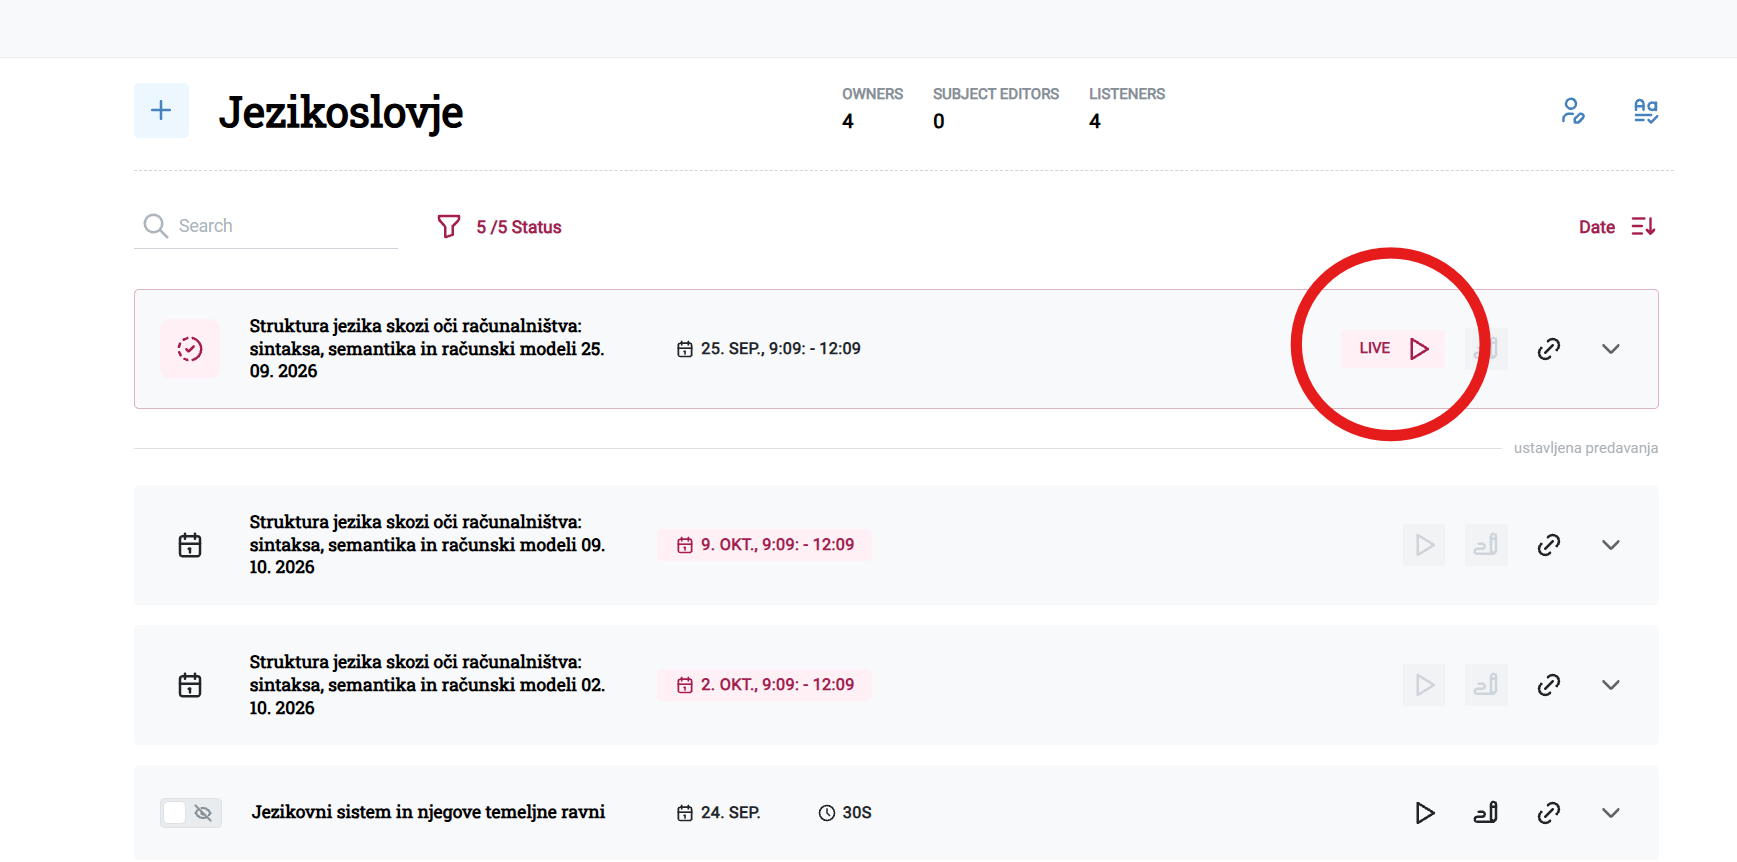Click calendar icon of the 02. 10. 2026 lecture
This screenshot has width=1737, height=862.
(190, 685)
